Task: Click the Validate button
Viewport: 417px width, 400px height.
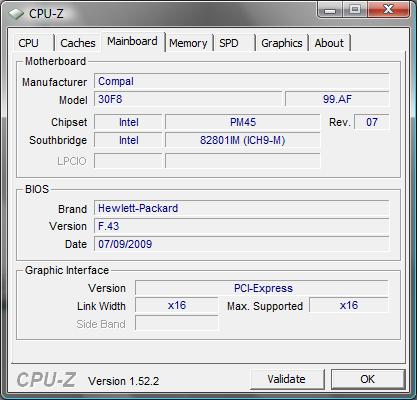Action: [287, 379]
